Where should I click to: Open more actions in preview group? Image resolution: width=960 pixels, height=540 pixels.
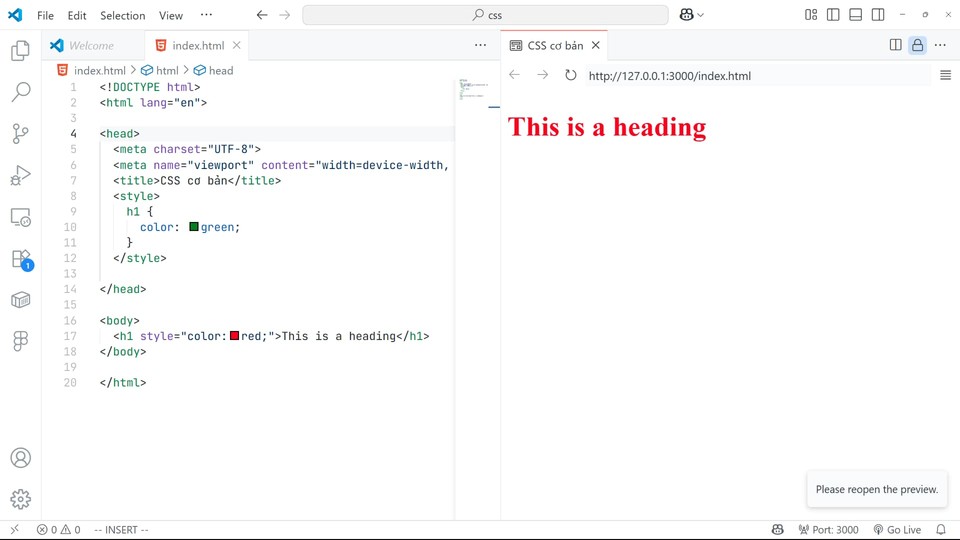[x=940, y=45]
